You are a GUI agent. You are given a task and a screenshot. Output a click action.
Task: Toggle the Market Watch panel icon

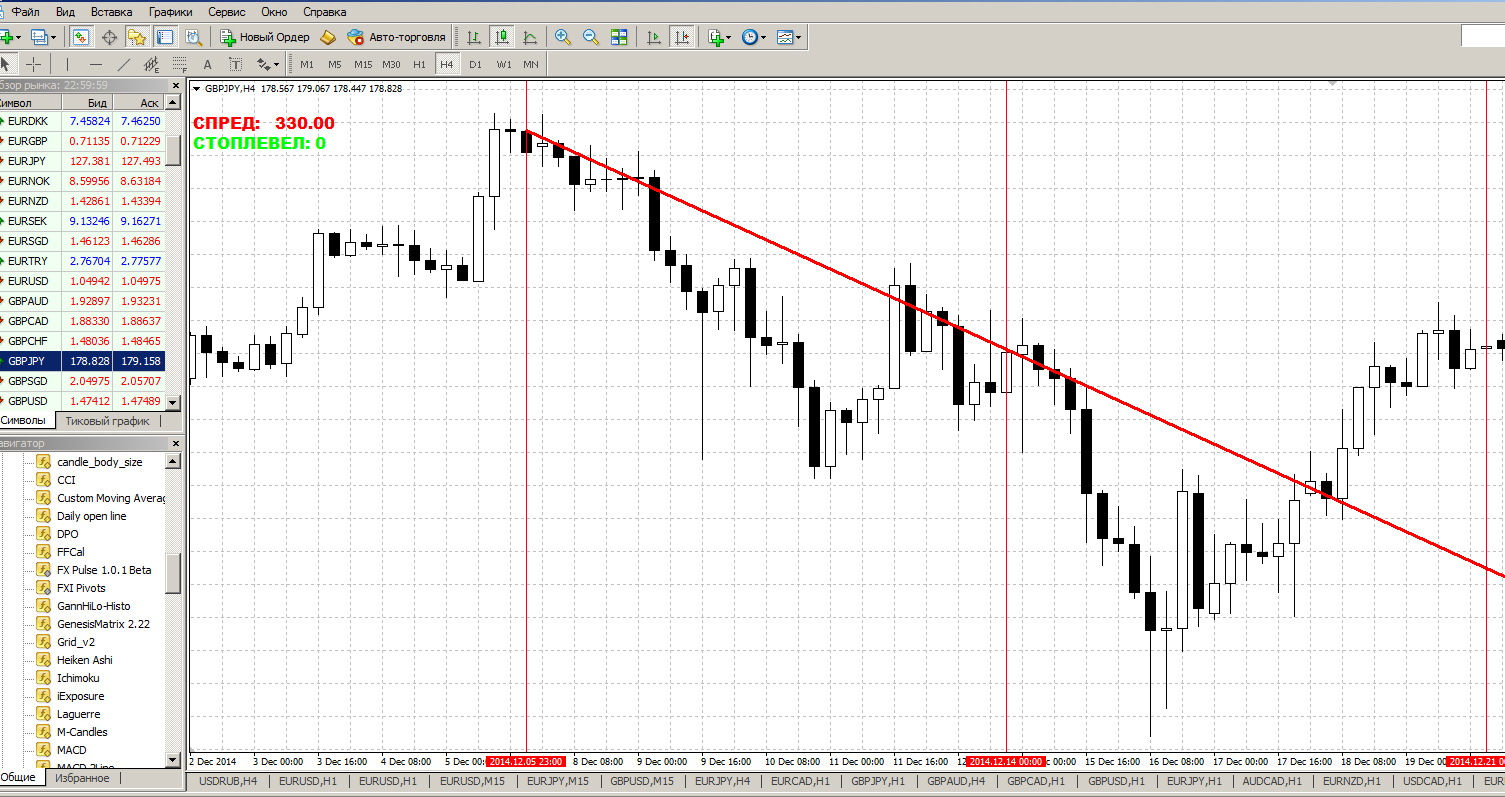81,37
